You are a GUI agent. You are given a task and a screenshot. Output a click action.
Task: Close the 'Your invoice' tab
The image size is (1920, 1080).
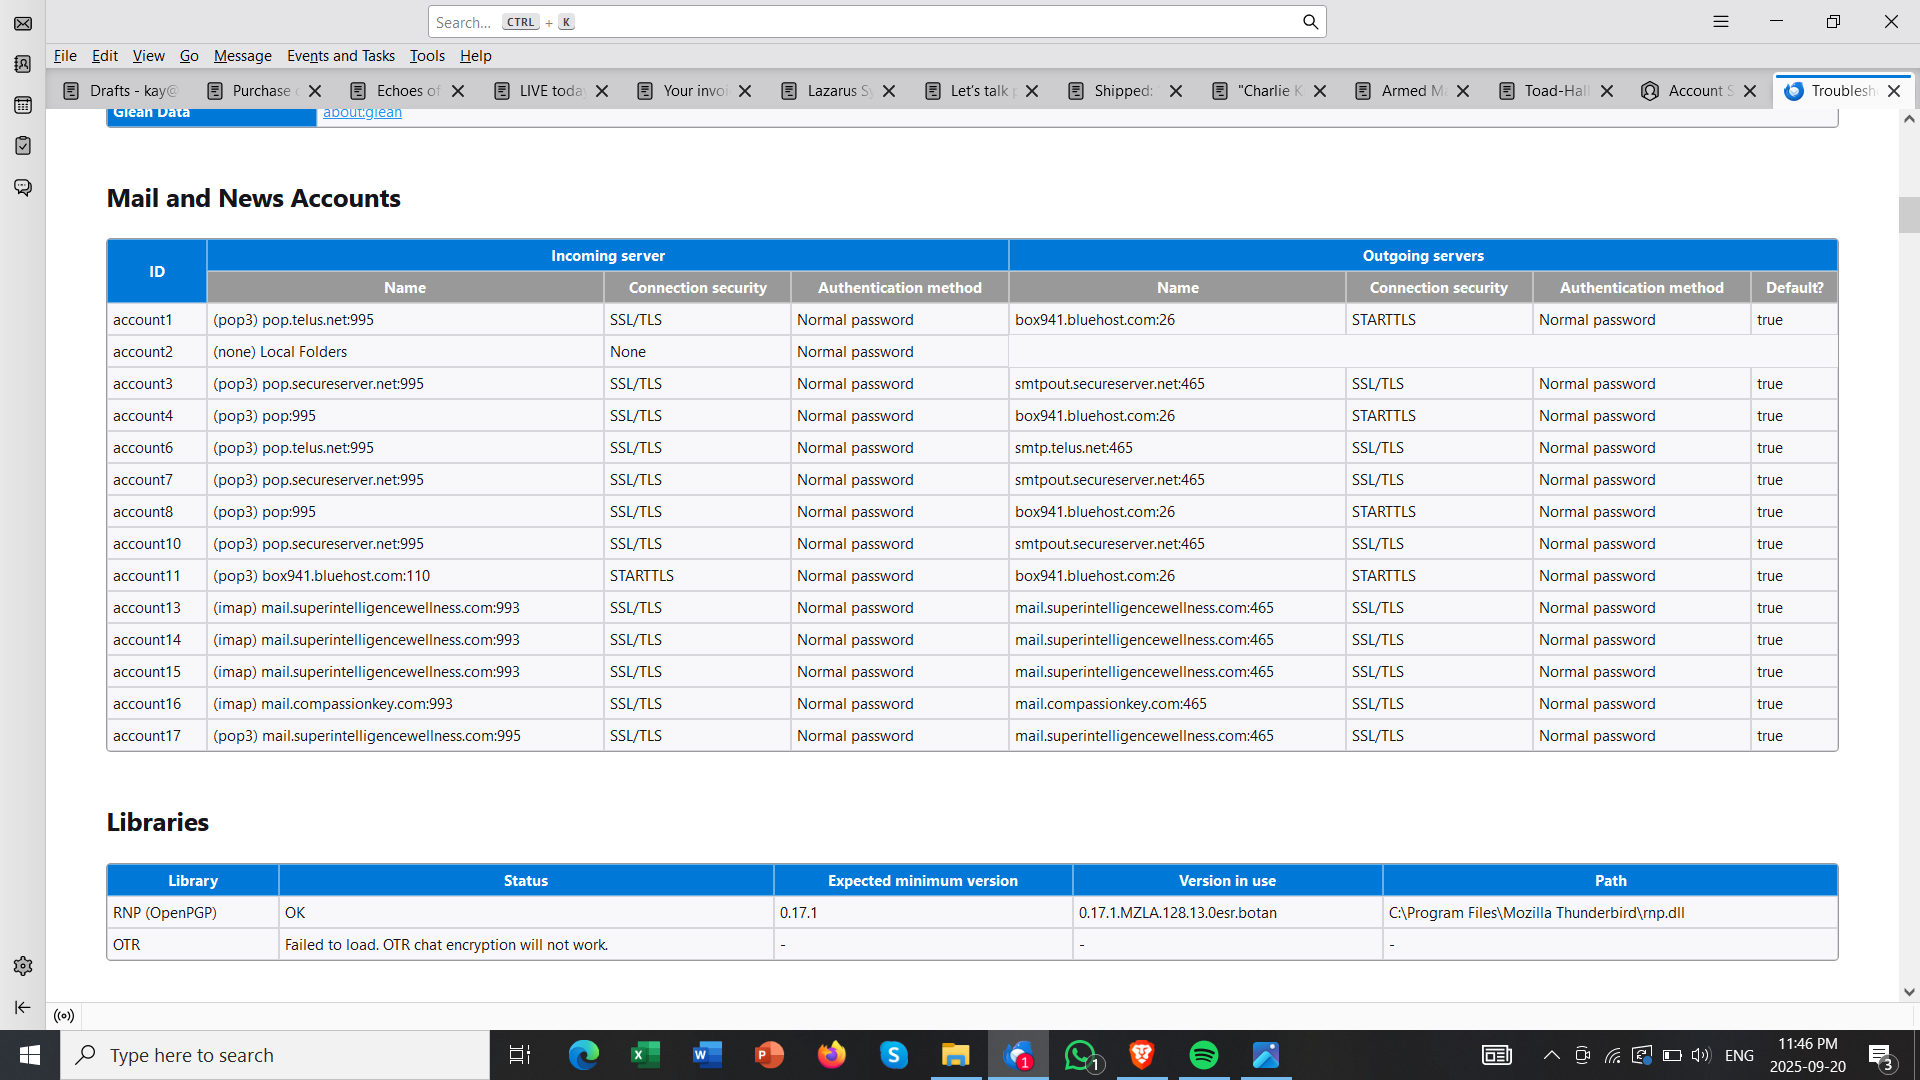745,91
